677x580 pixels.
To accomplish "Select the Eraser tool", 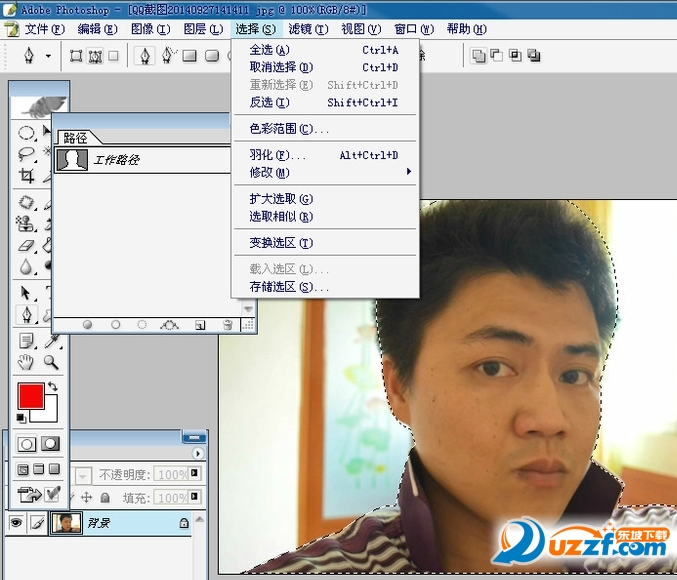I will pyautogui.click(x=27, y=245).
